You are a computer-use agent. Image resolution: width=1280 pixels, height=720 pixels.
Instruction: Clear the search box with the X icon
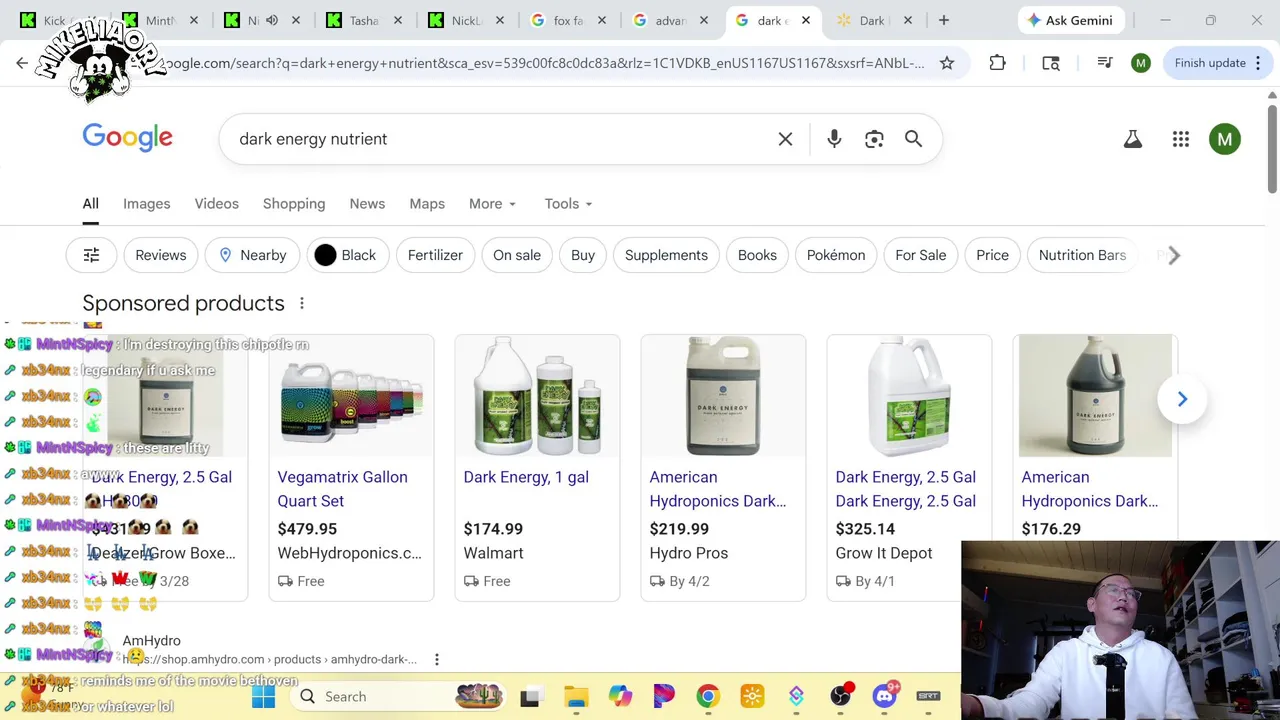[x=785, y=139]
